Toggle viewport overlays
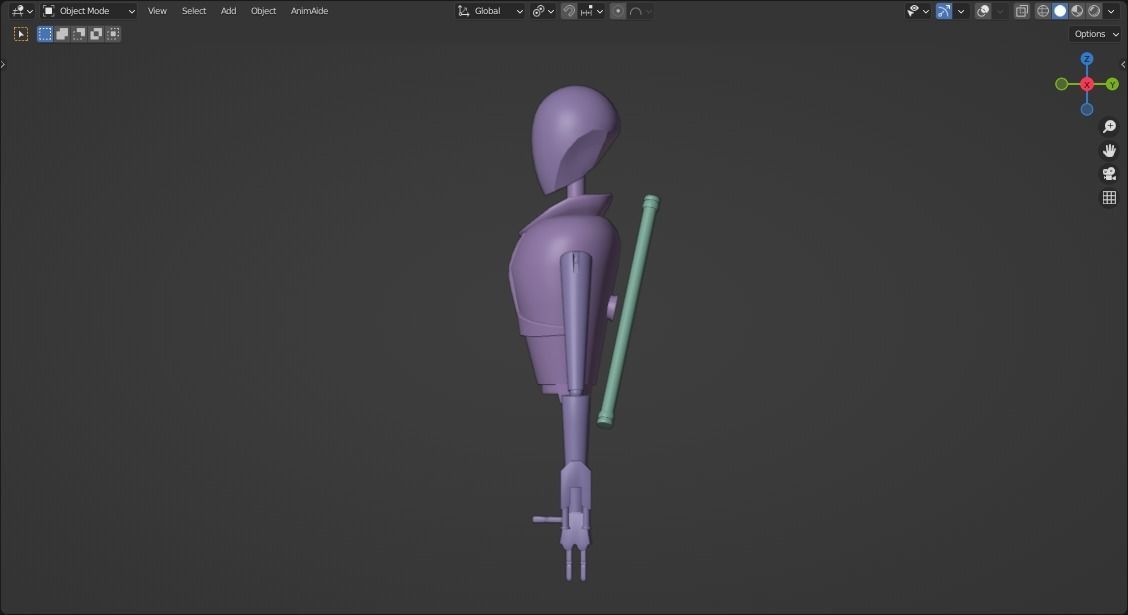Viewport: 1128px width, 615px height. coord(983,11)
